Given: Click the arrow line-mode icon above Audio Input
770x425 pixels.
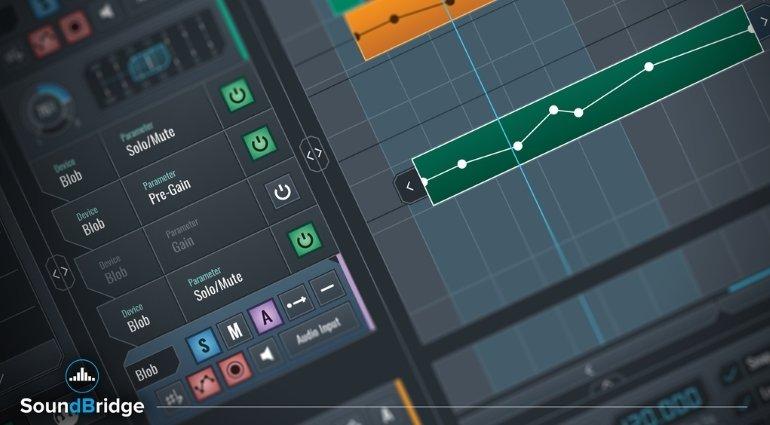Looking at the screenshot, I should pyautogui.click(x=297, y=302).
